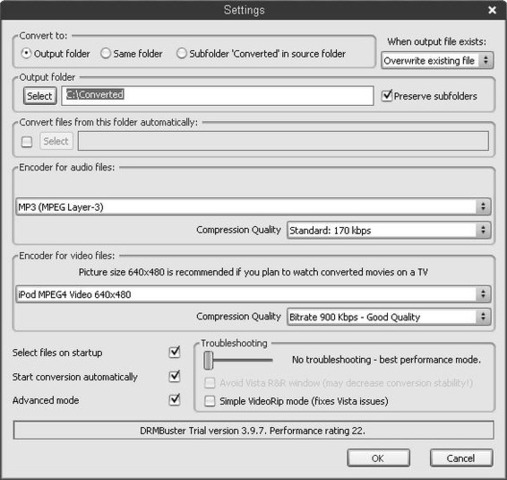
Task: Click the automatic convert folder path field
Action: 283,141
